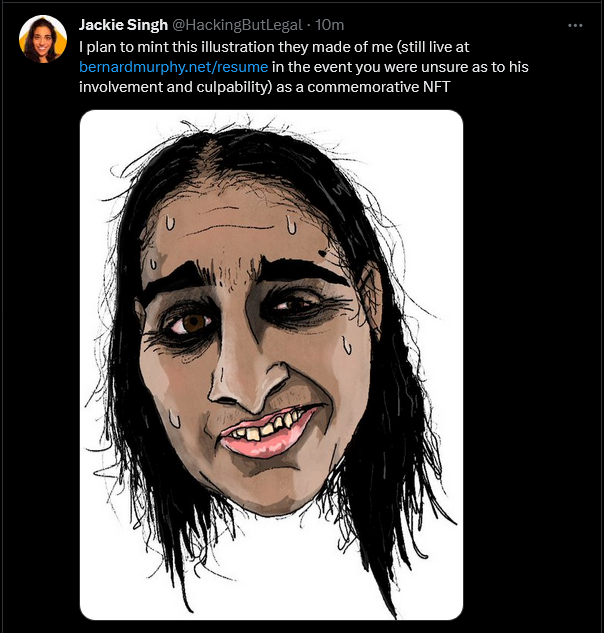Click the display name Jackie Singh

click(x=123, y=25)
